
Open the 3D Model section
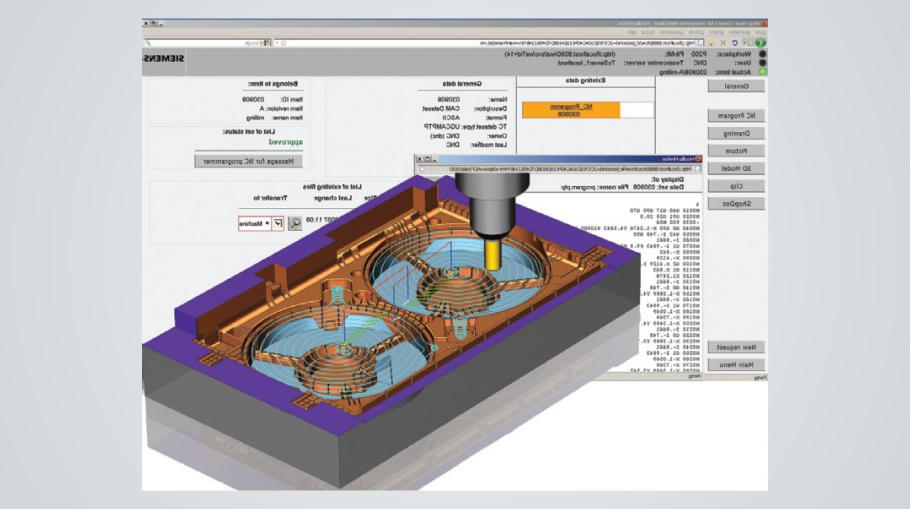(736, 168)
